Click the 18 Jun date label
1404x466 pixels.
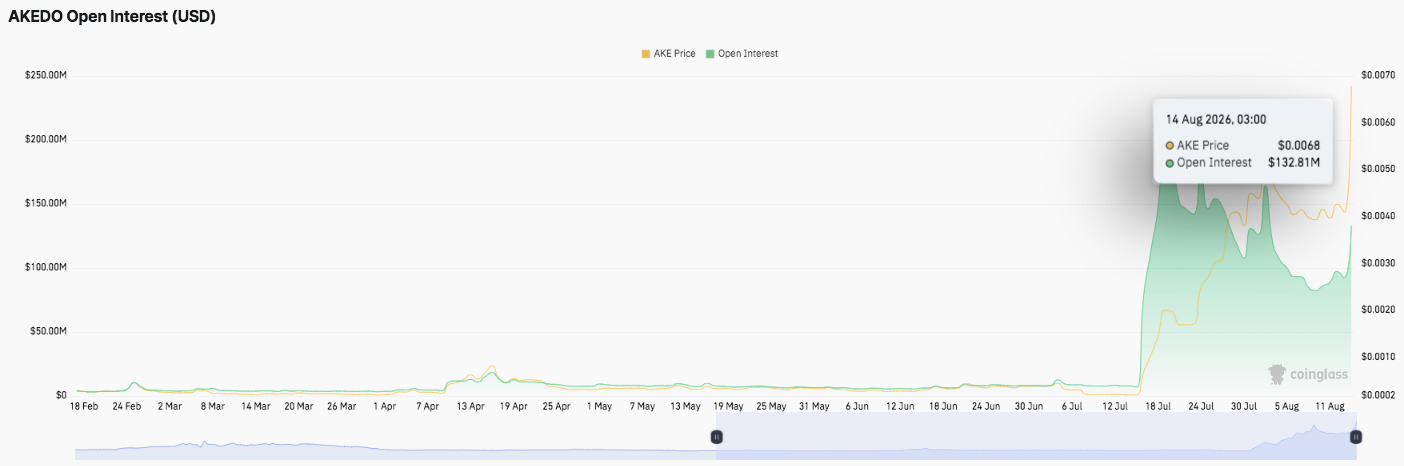pos(943,407)
